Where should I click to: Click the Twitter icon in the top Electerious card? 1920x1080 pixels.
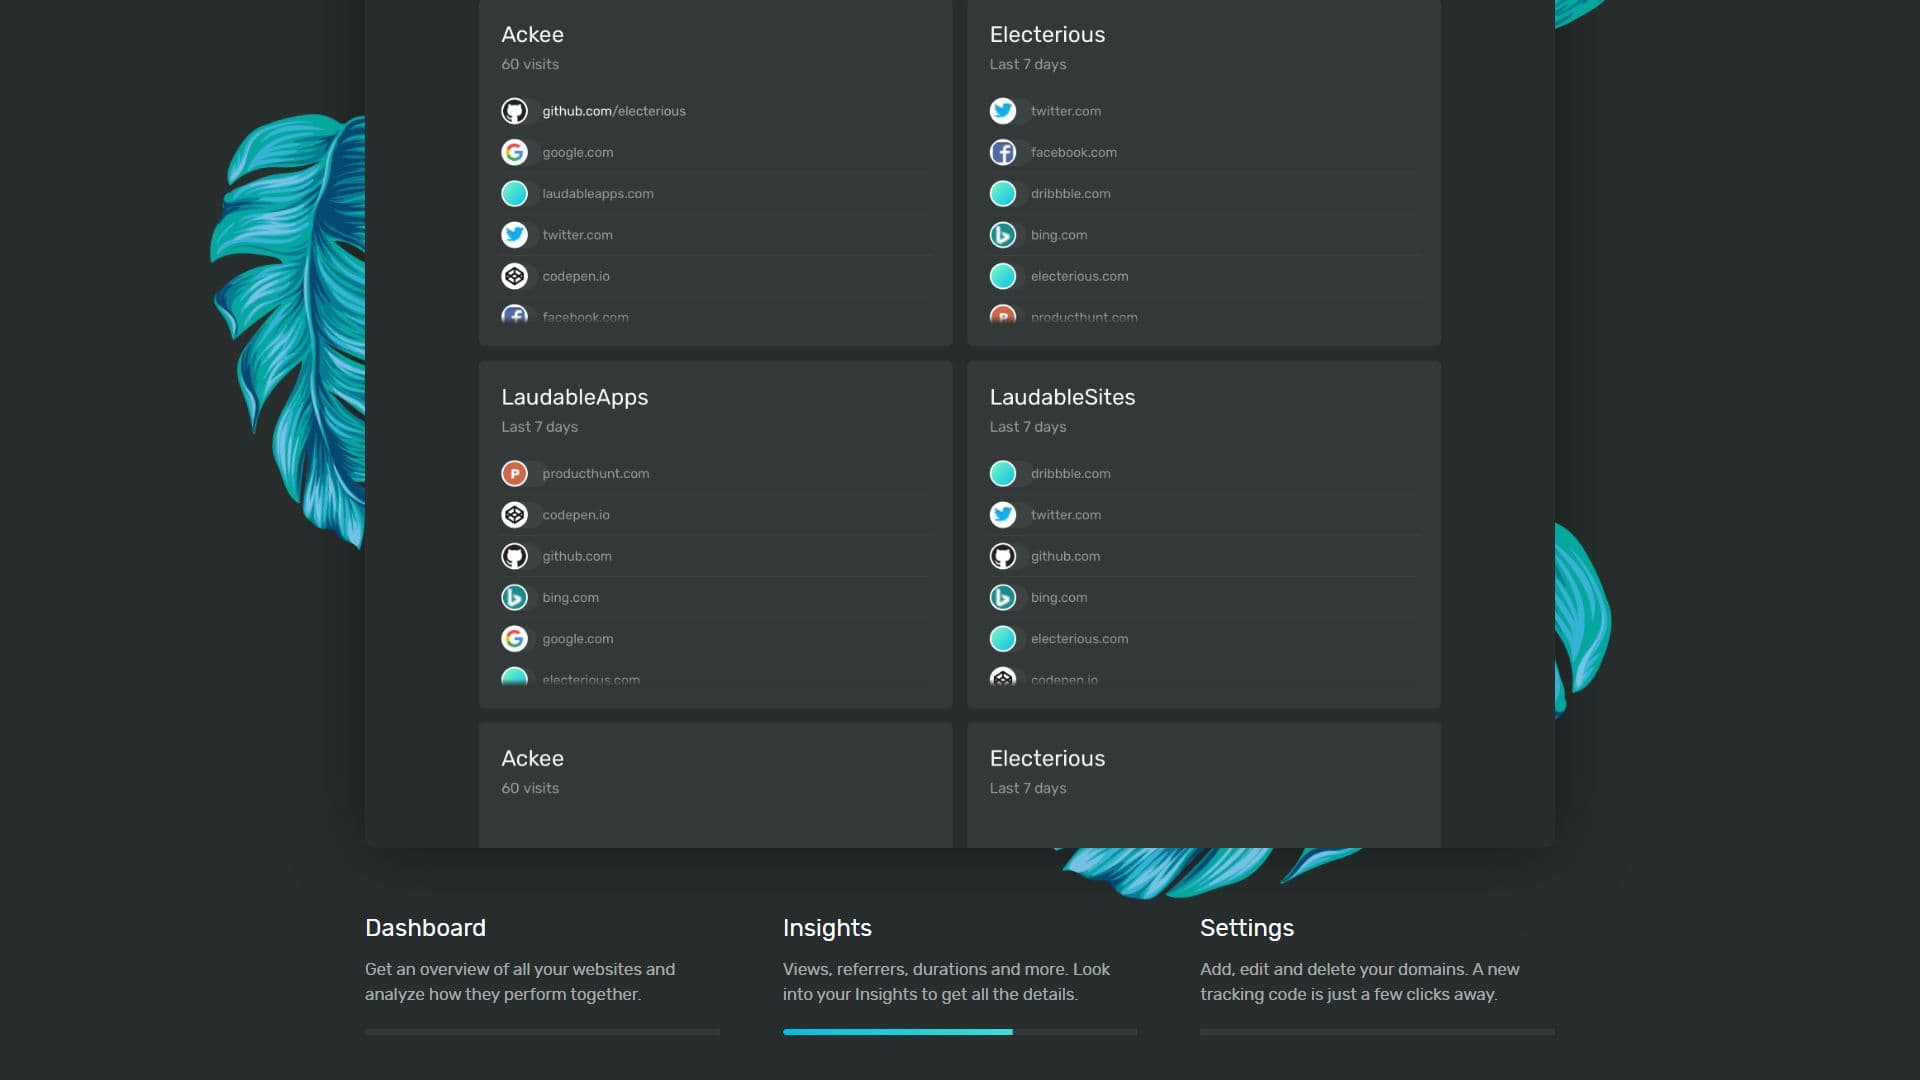click(1003, 111)
